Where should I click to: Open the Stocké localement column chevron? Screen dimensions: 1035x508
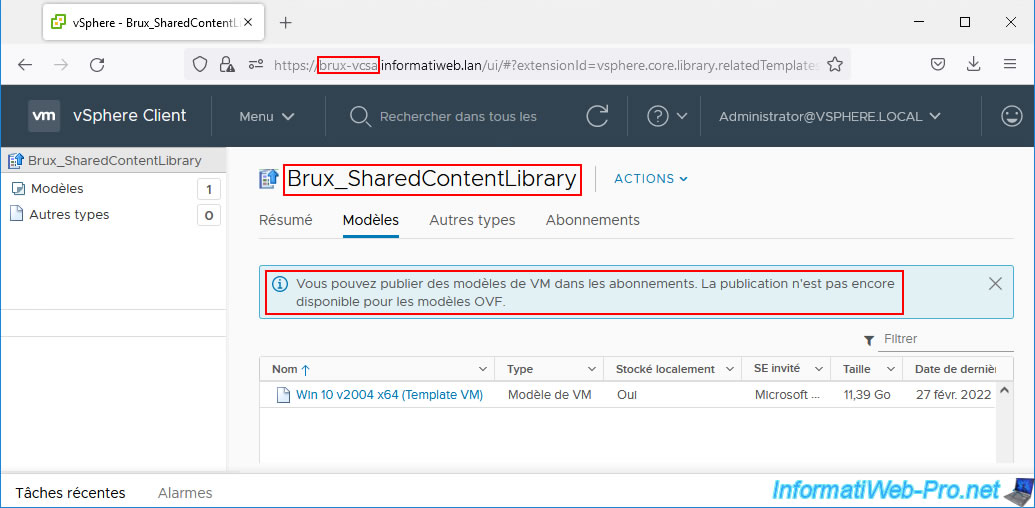click(x=729, y=369)
